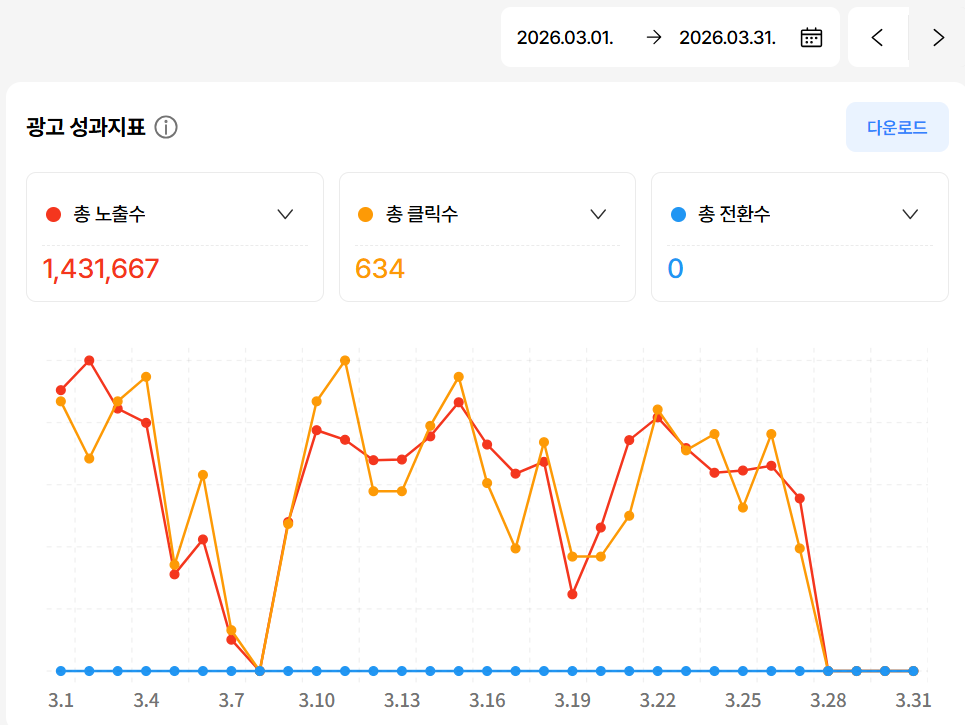The image size is (965, 725).
Task: Click the 3.13 x-axis label
Action: coord(402,700)
